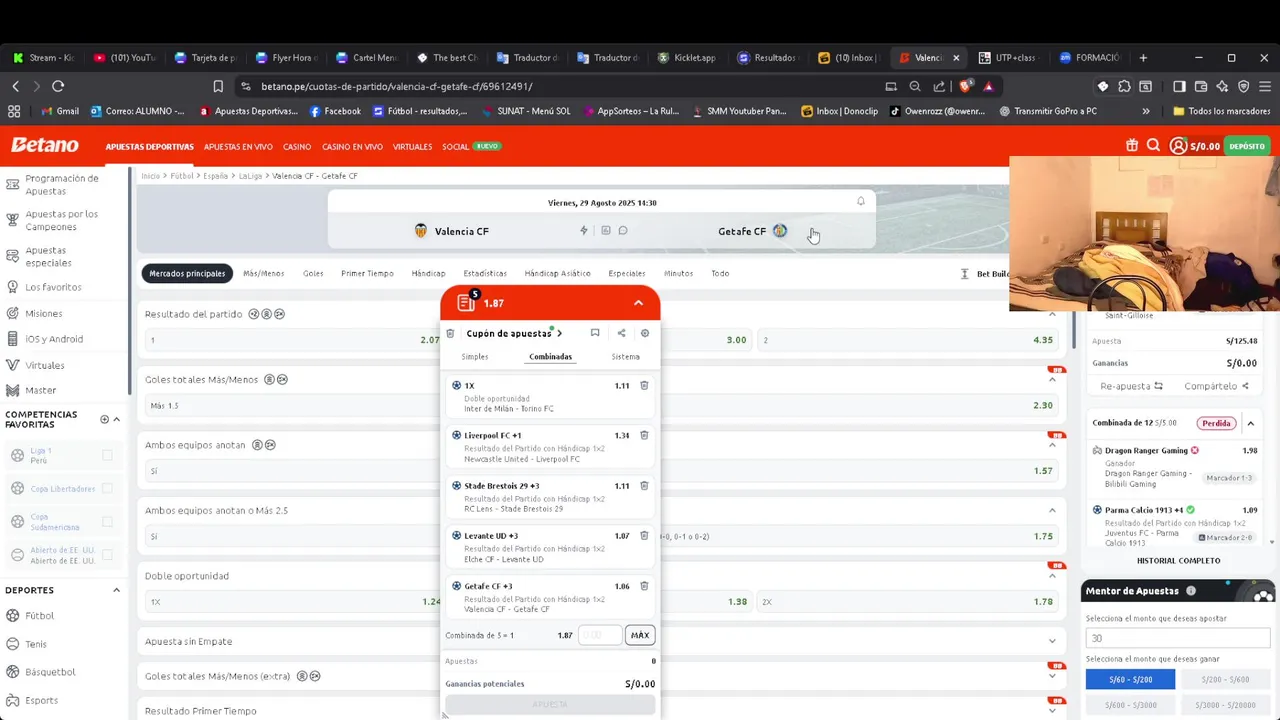This screenshot has height=720, width=1280.
Task: Select the Hándicap Asiático markets tab
Action: pyautogui.click(x=557, y=273)
